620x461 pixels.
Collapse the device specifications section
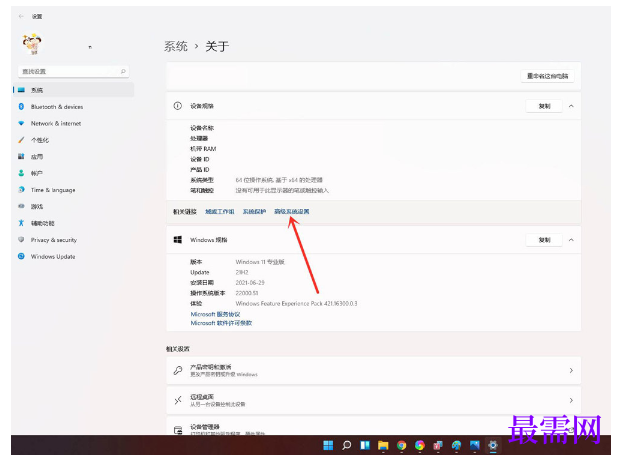[x=571, y=106]
